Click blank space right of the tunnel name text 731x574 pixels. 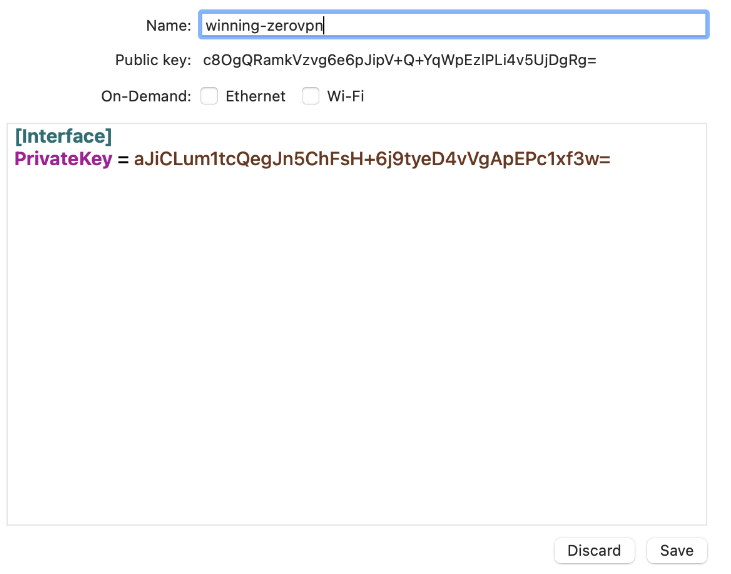(513, 25)
